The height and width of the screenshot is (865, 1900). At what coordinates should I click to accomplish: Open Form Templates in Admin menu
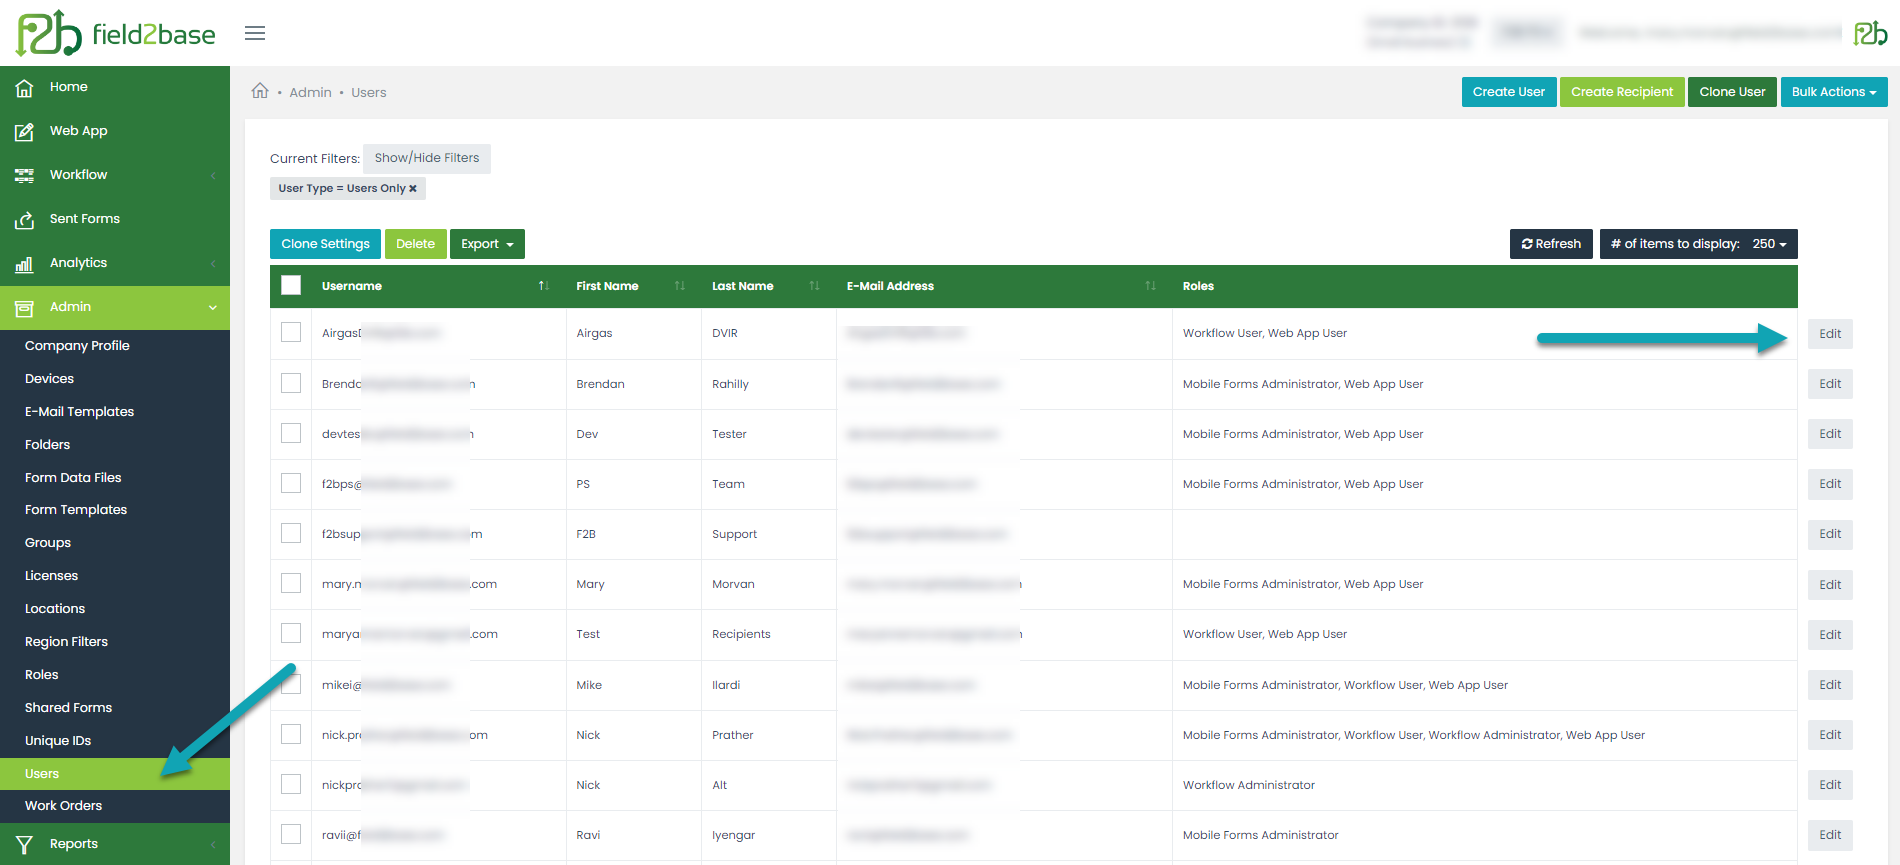76,510
